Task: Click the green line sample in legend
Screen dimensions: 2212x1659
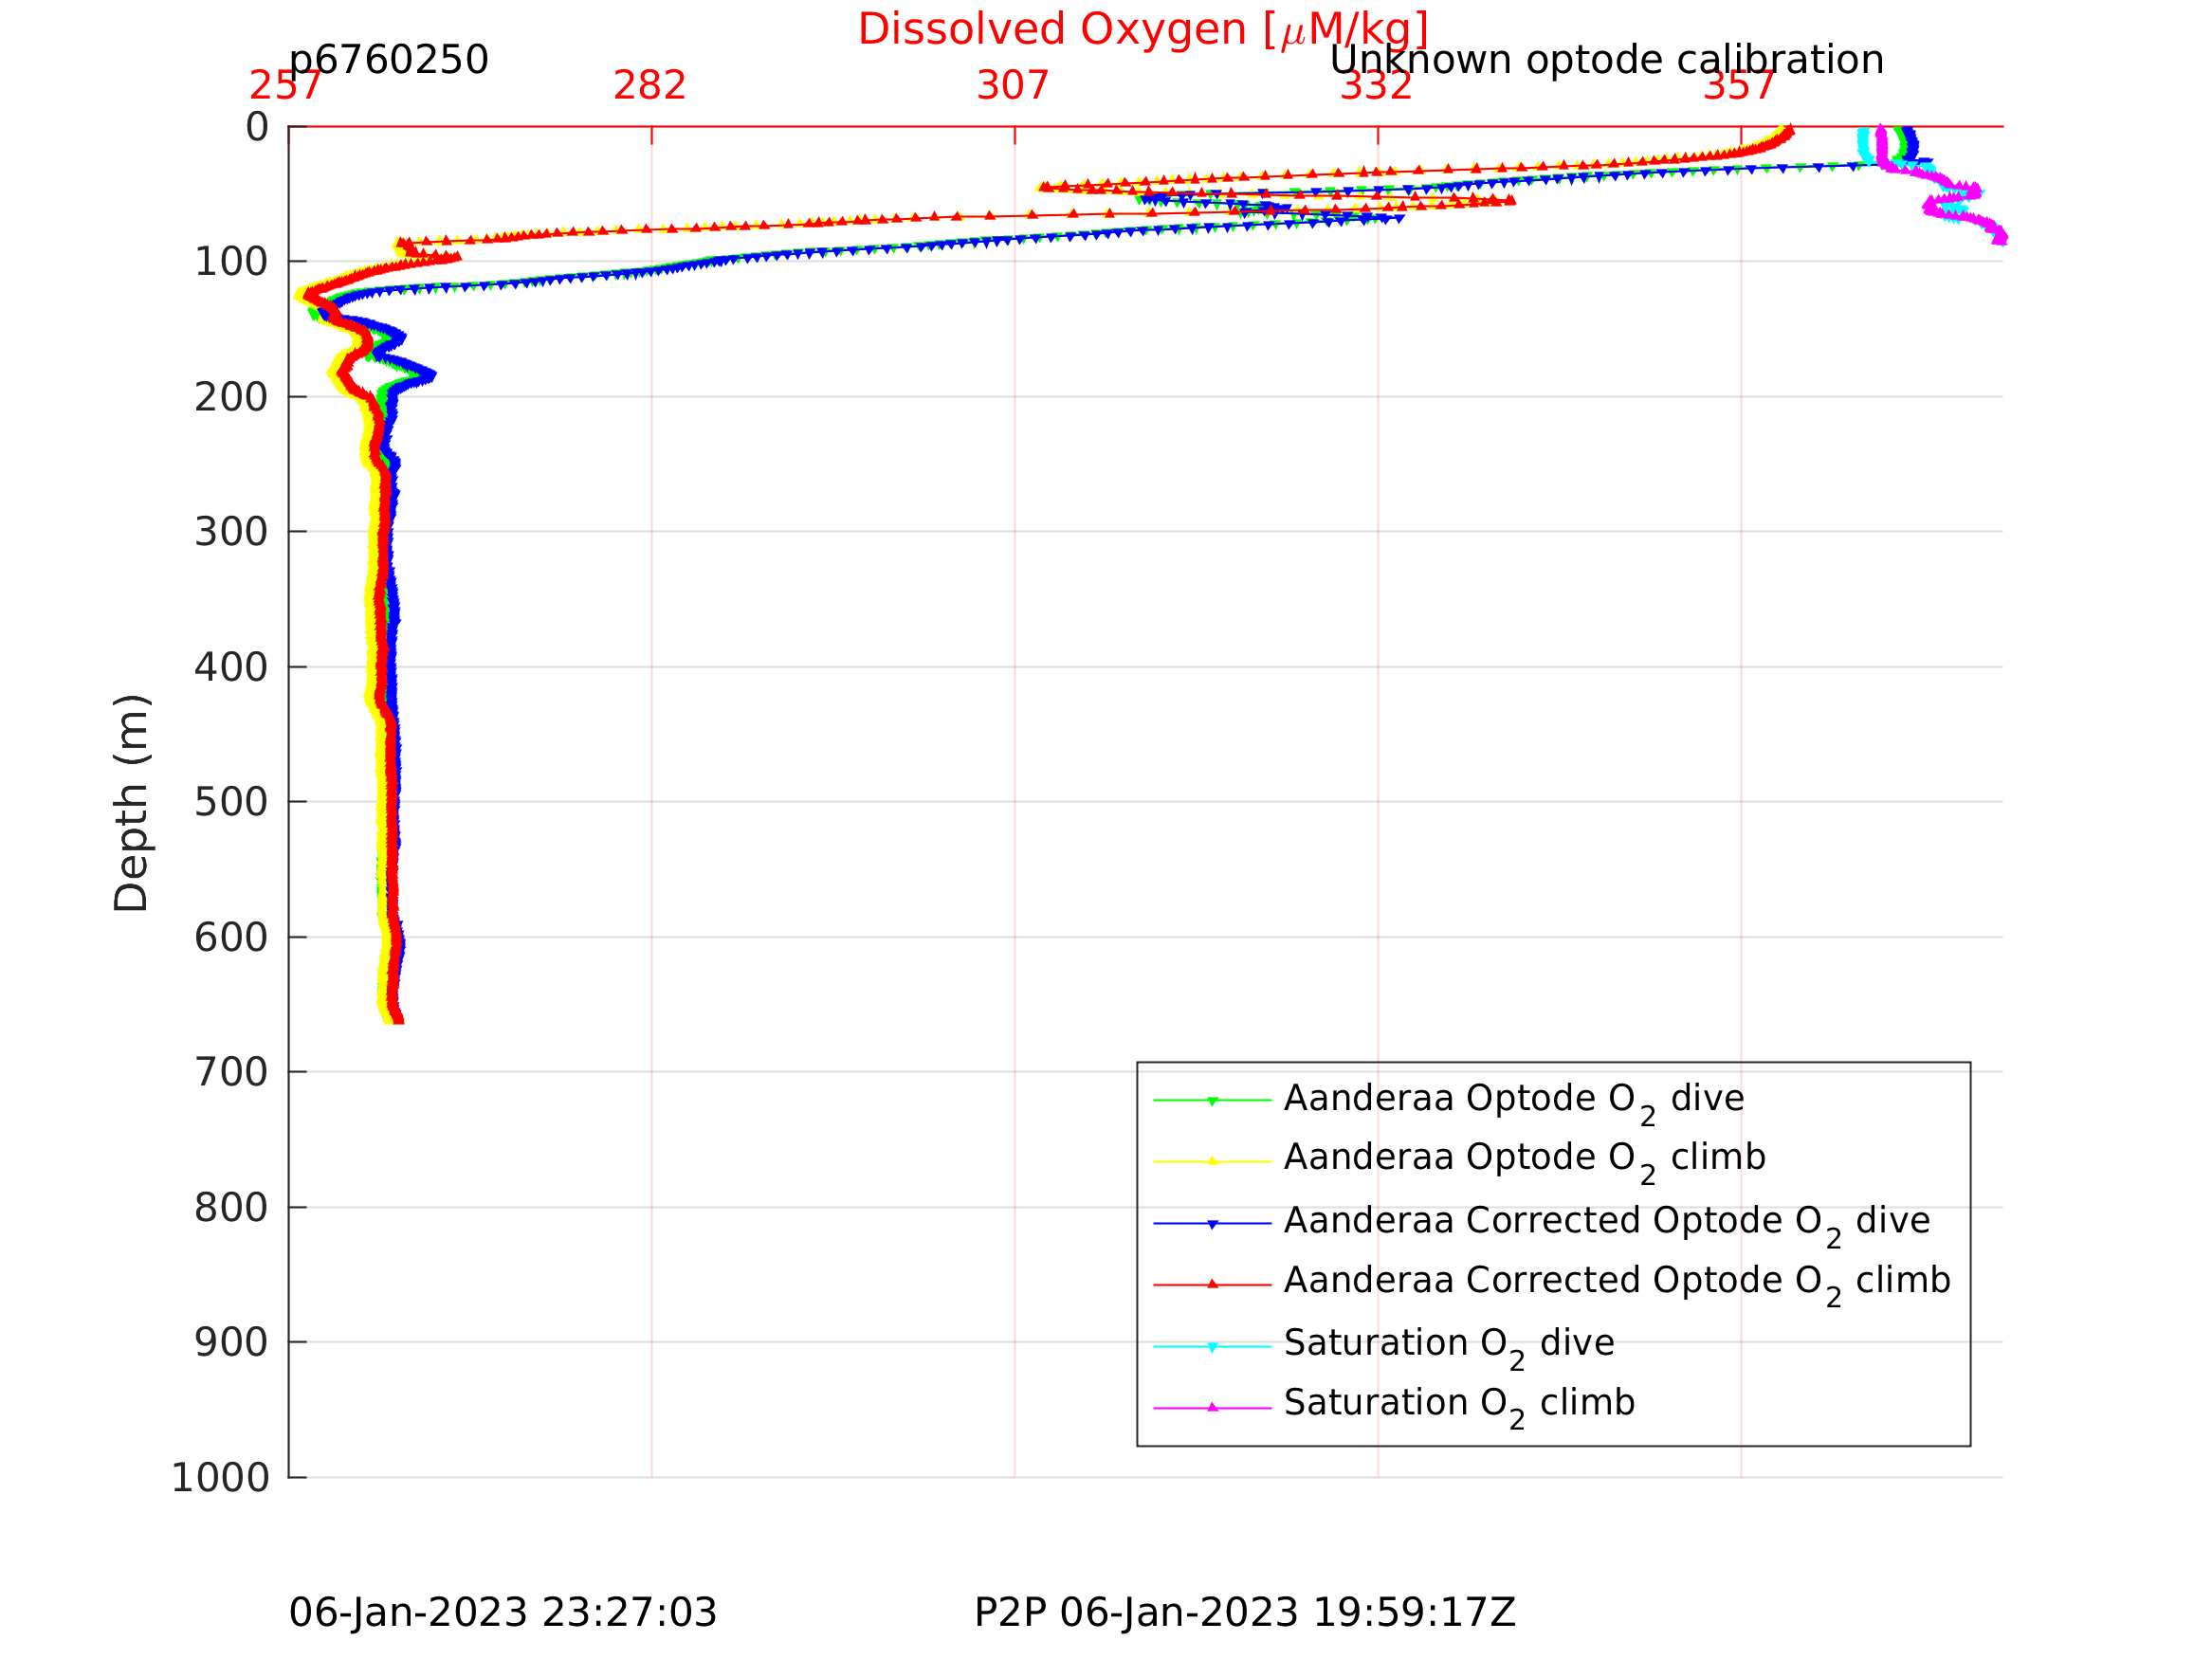Action: coord(1212,1101)
